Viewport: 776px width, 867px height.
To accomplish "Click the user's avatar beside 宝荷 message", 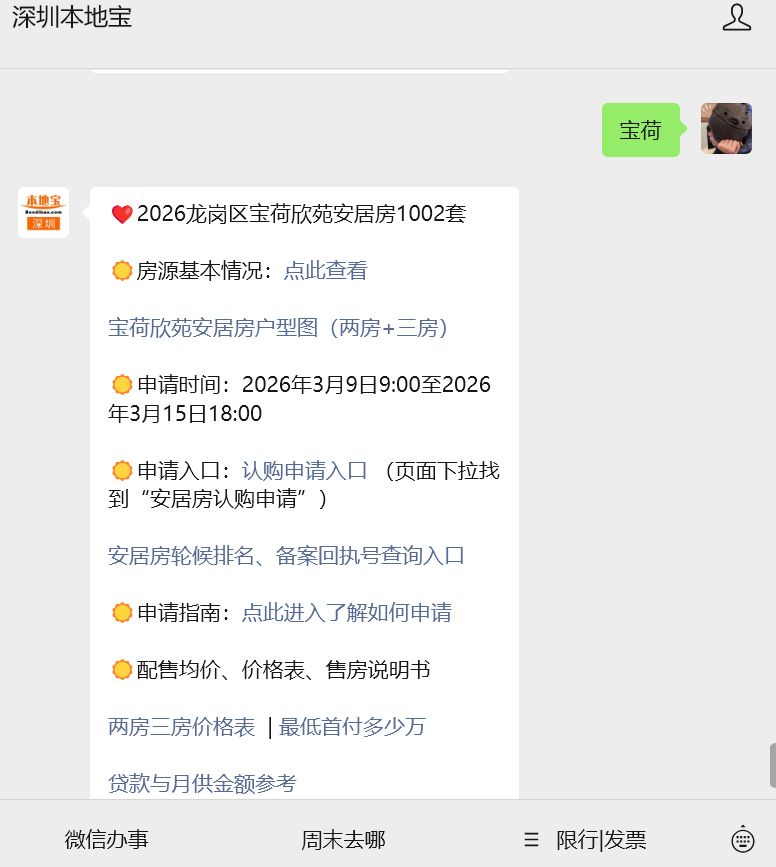I will tap(726, 129).
